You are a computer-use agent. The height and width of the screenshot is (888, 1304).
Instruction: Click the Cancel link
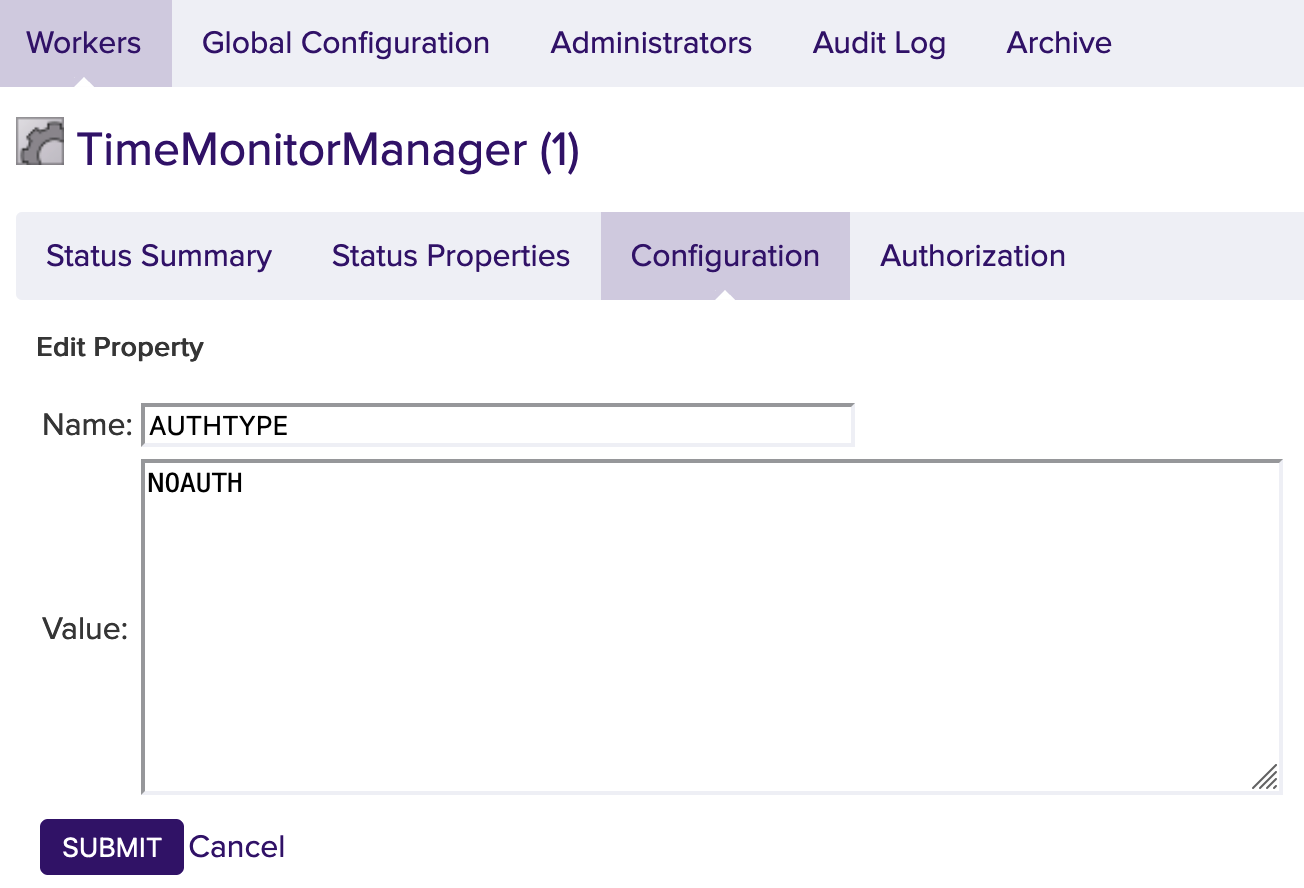[237, 847]
